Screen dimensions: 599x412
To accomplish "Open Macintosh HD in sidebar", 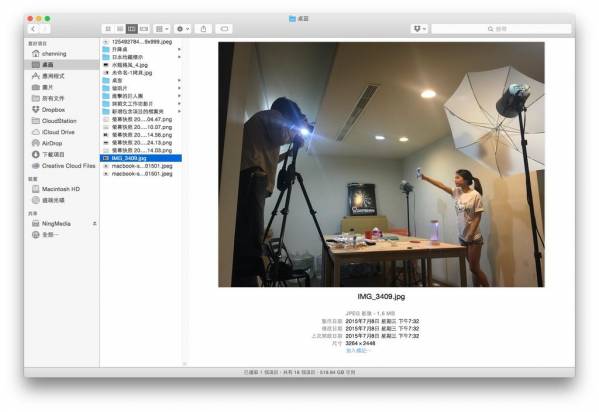I will click(61, 189).
